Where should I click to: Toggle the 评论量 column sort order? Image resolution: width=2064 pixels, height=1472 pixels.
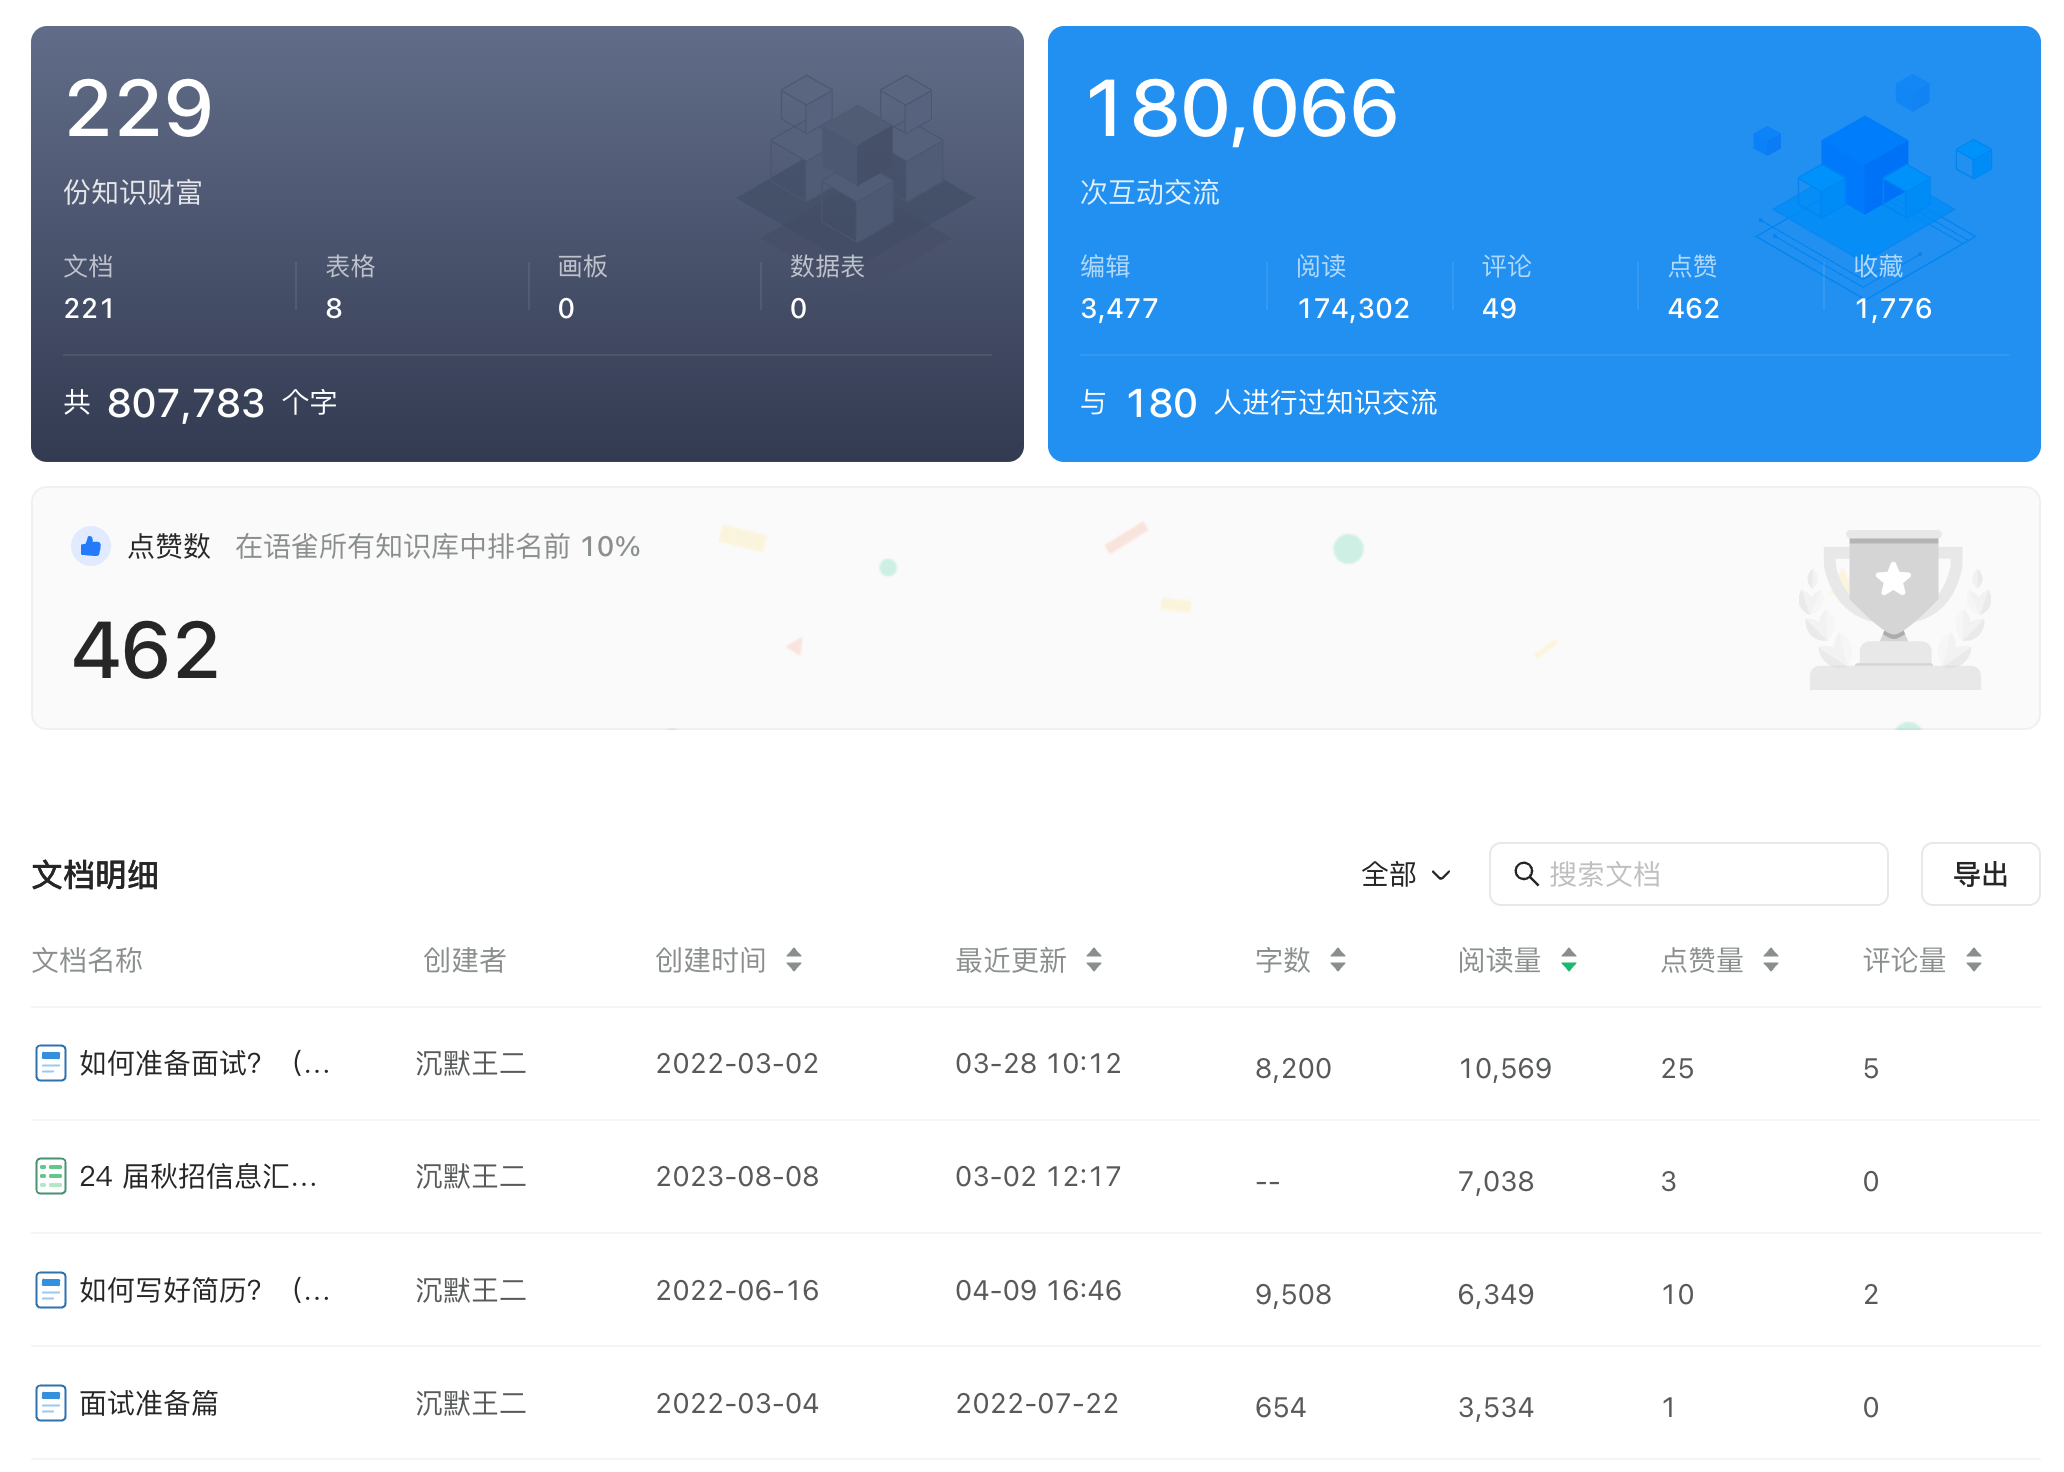[1973, 960]
